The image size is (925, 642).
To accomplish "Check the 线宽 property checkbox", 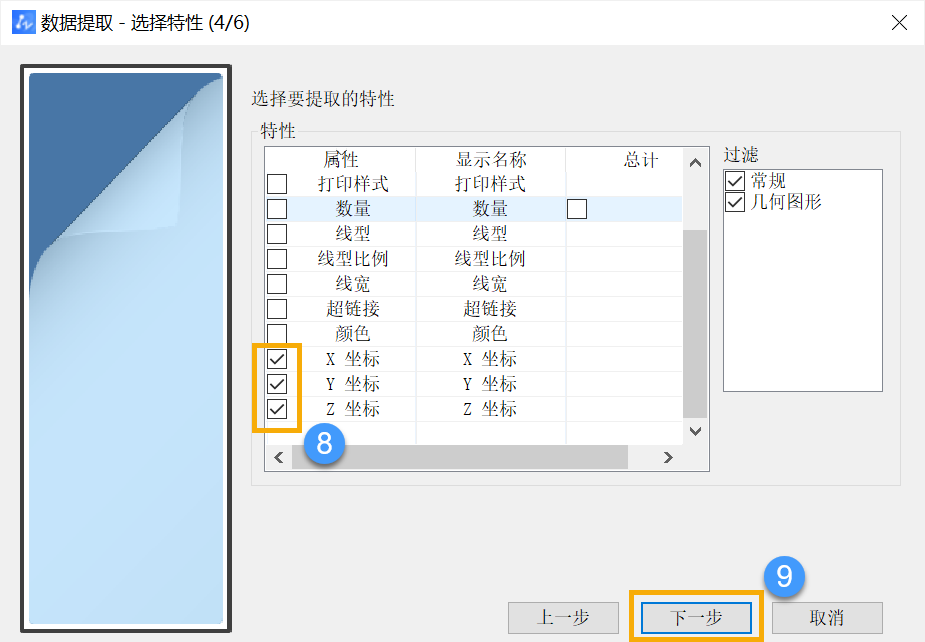I will pos(277,284).
